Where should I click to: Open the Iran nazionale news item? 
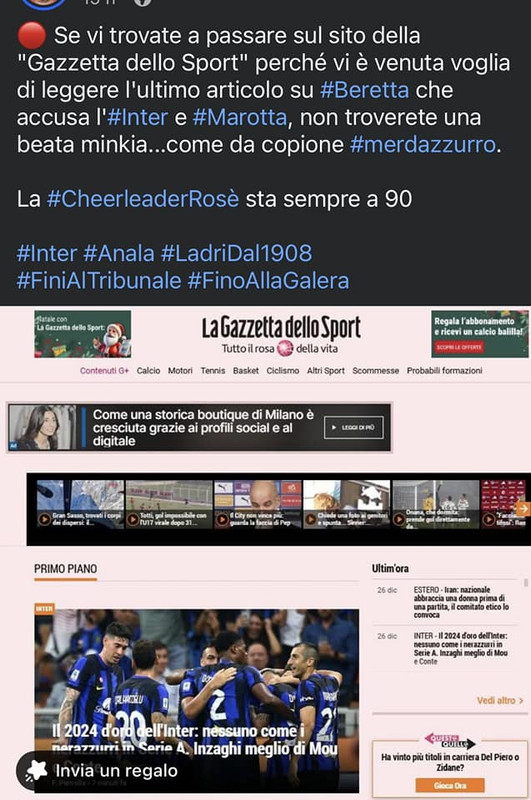tap(461, 602)
